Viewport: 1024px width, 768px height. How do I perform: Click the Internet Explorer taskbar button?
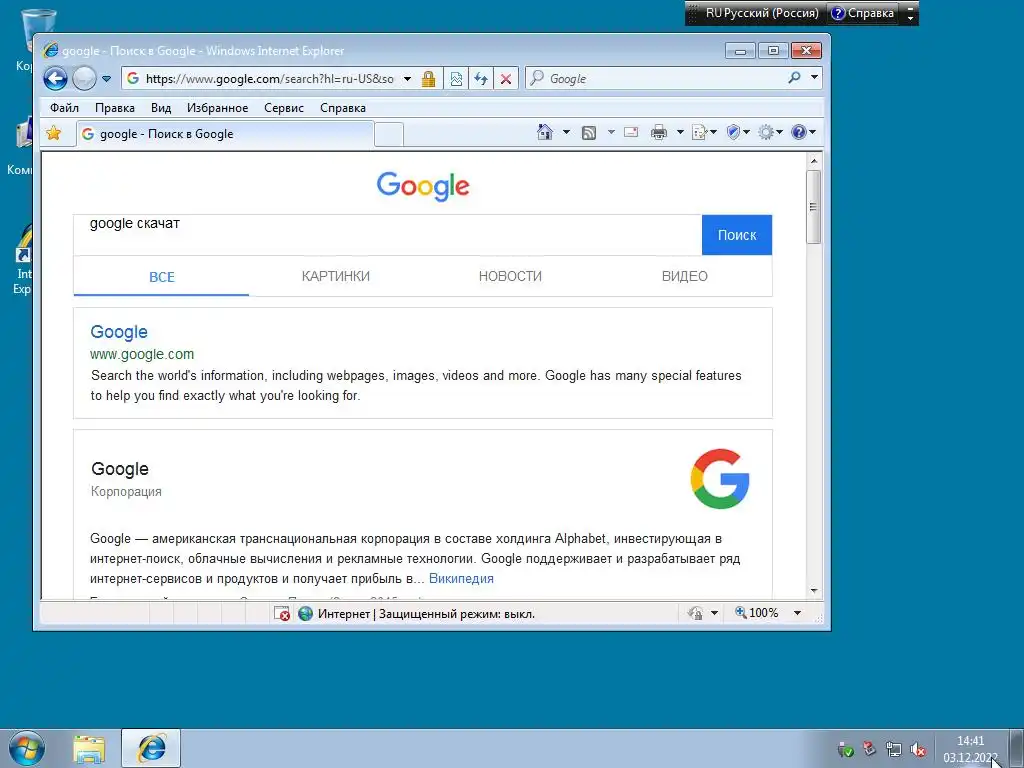[151, 748]
